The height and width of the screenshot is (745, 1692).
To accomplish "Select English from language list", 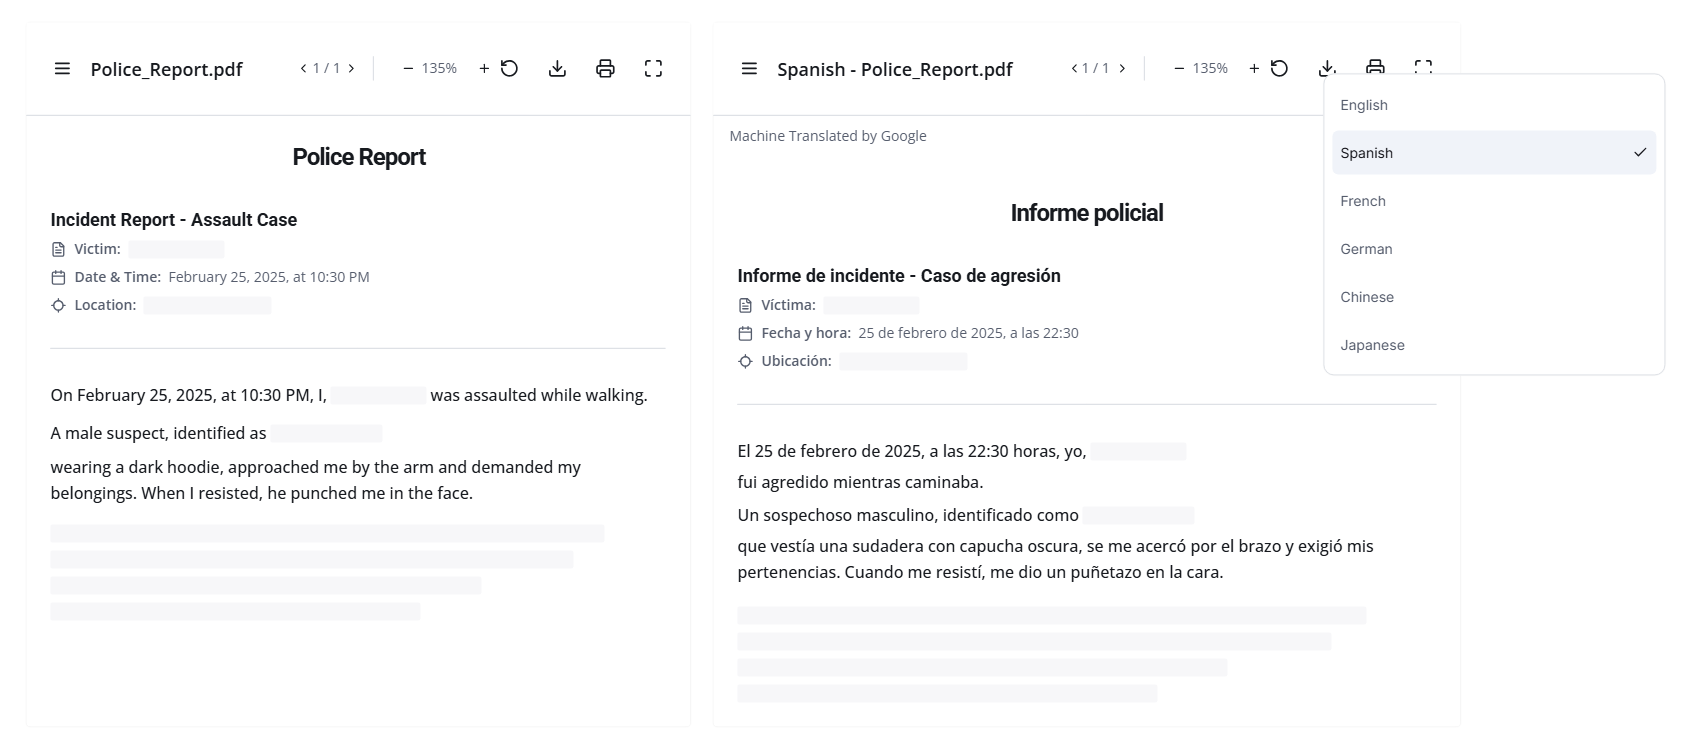I will point(1493,105).
